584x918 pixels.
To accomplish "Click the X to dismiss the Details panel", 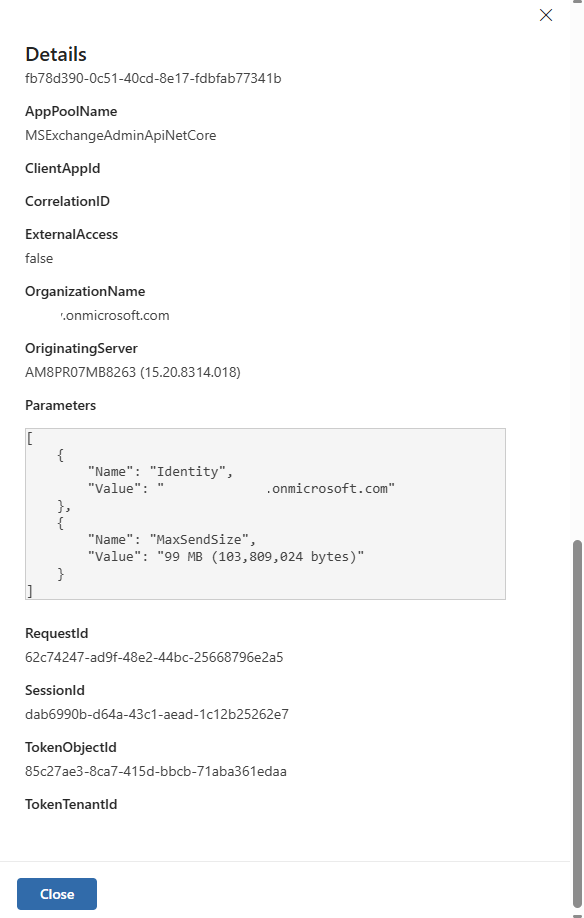I will [x=545, y=15].
